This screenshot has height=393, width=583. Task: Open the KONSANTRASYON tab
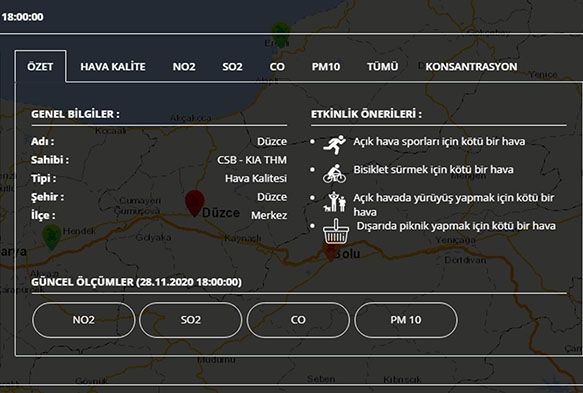click(x=471, y=67)
